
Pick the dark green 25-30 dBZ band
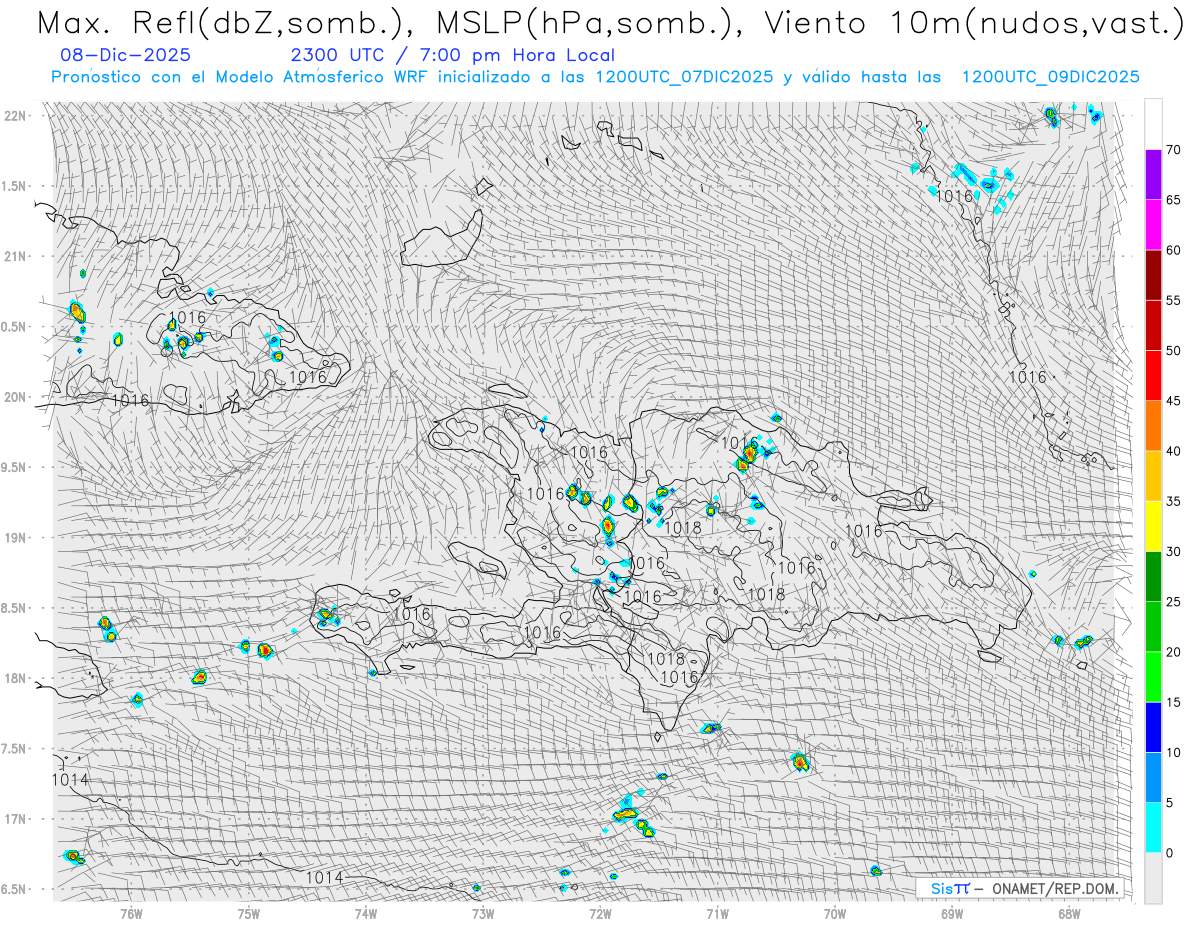pyautogui.click(x=1153, y=577)
